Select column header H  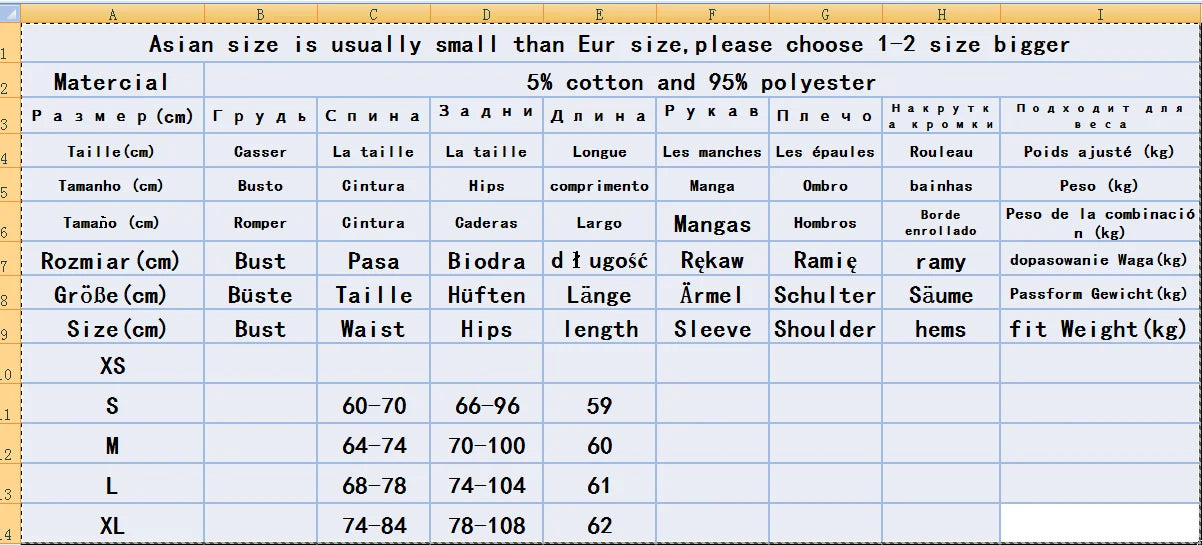coord(941,15)
